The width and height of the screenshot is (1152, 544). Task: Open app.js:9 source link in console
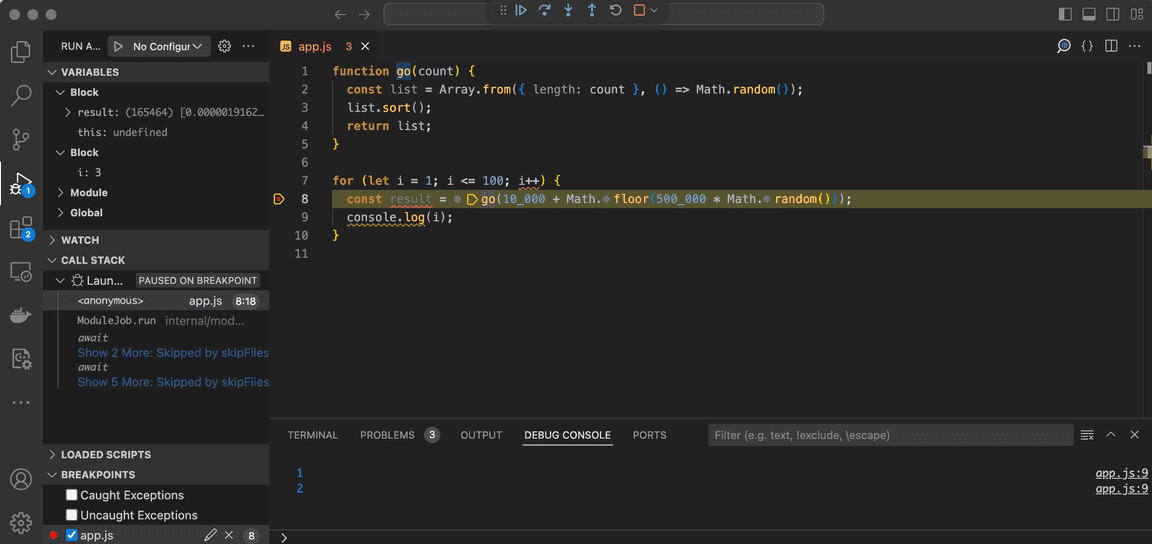point(1121,473)
